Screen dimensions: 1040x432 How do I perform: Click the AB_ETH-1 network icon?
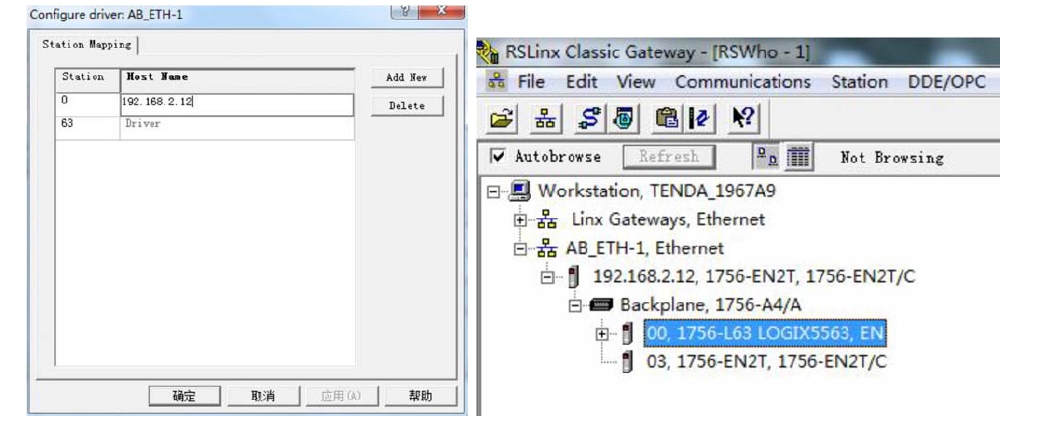click(547, 248)
